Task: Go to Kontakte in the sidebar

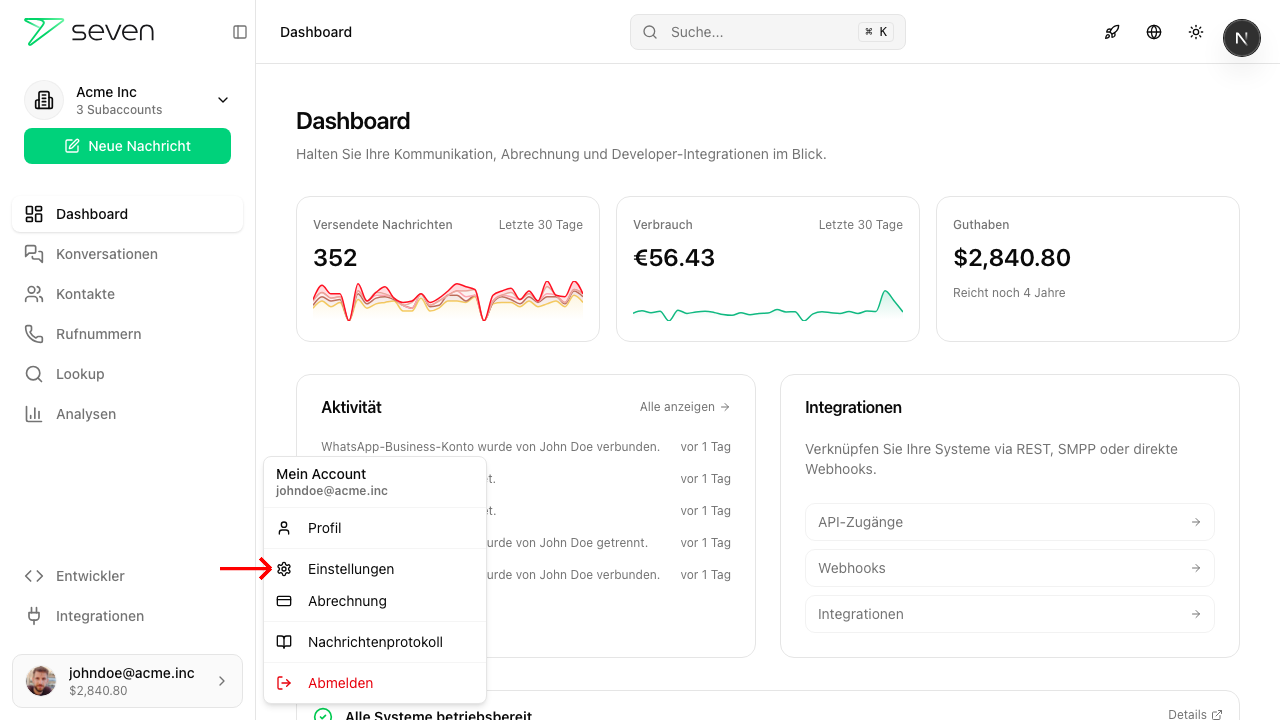Action: (x=85, y=294)
